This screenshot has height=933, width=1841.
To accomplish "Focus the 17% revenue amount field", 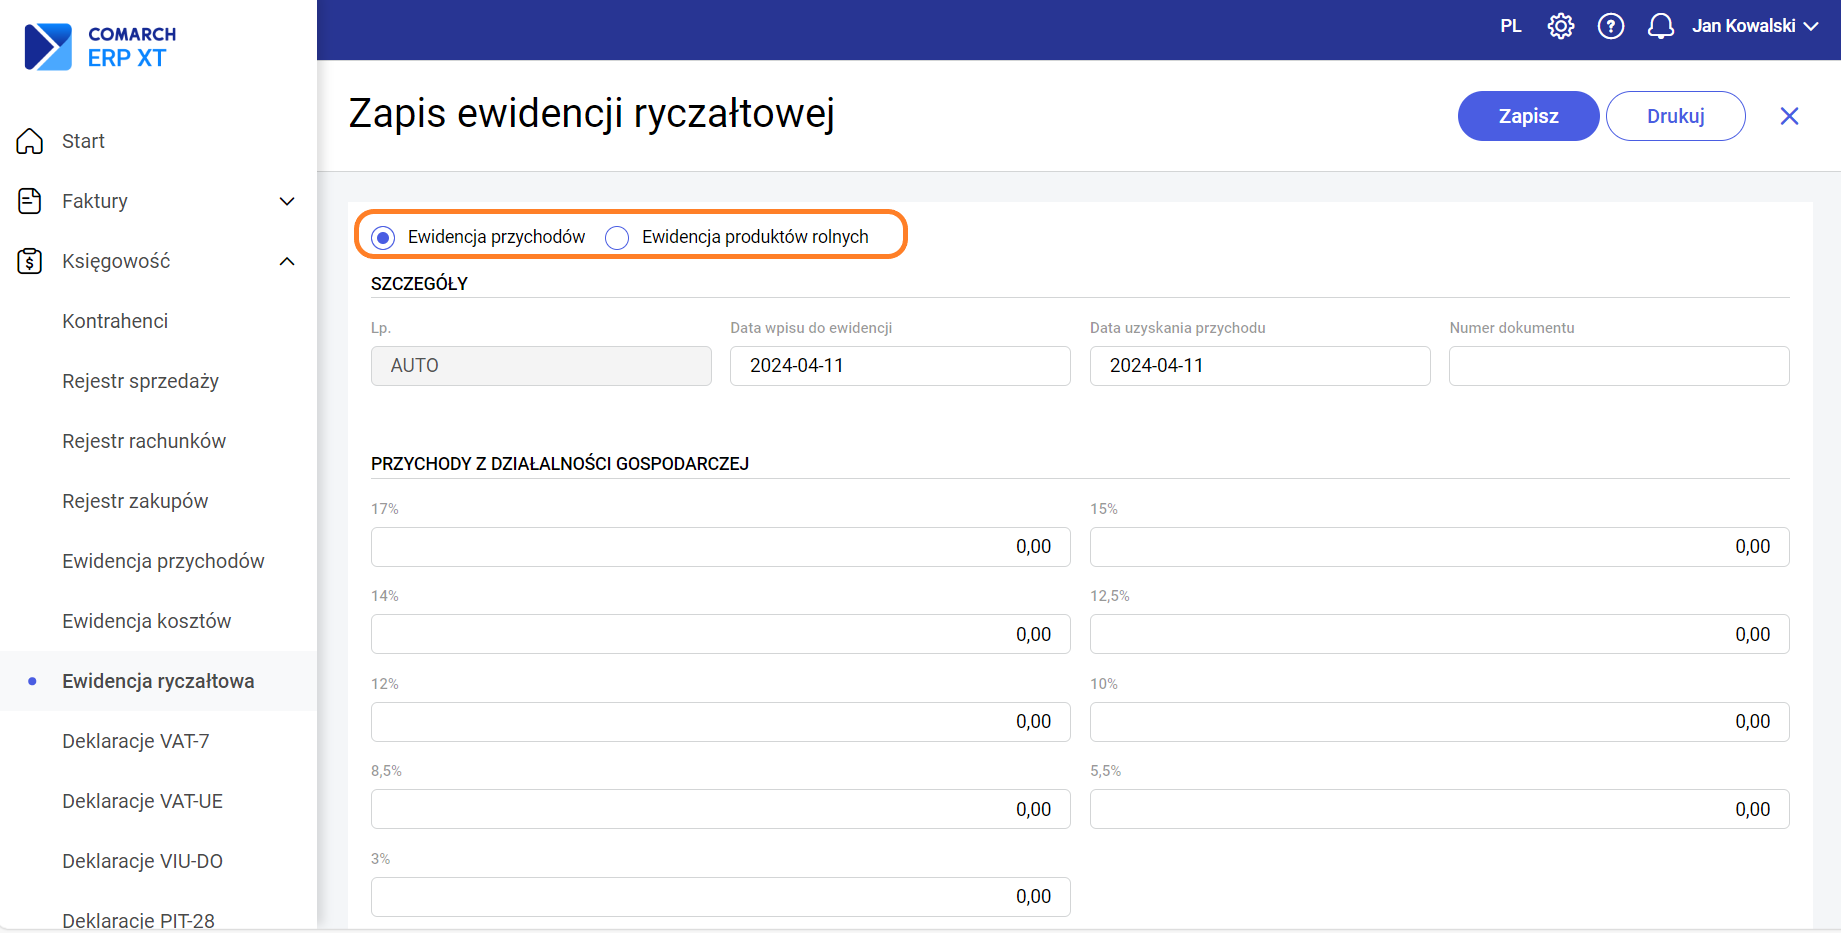I will [720, 547].
